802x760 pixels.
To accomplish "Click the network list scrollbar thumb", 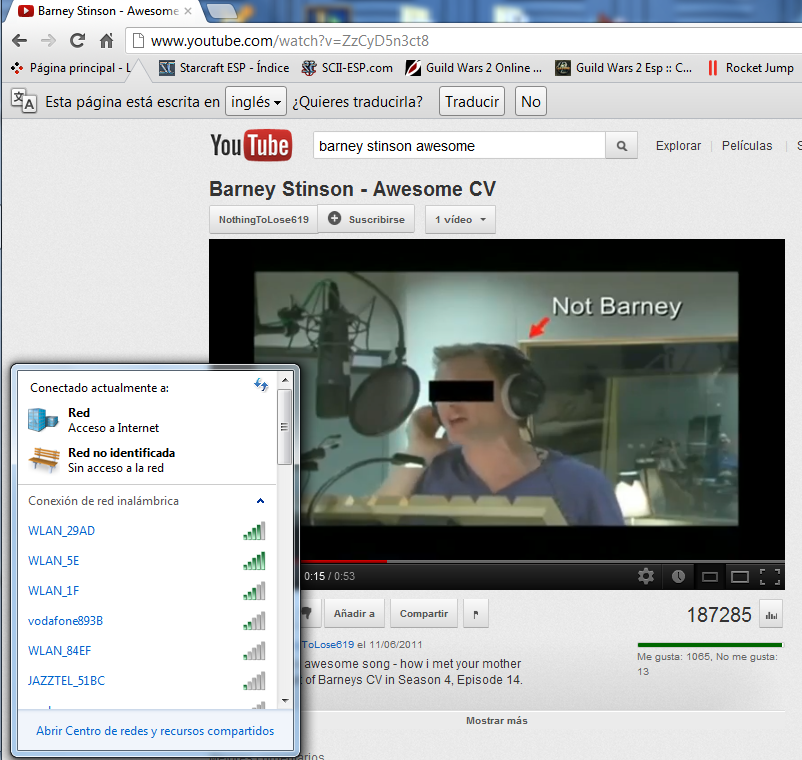I will 285,427.
